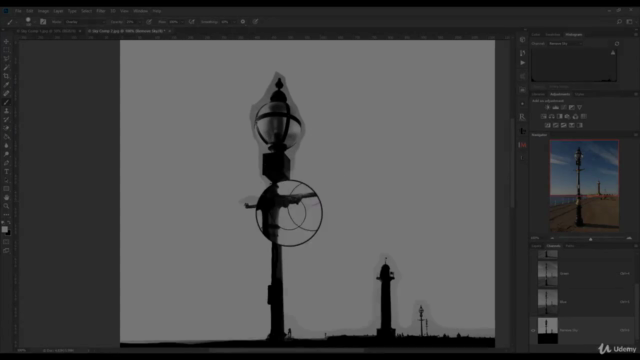Switch to the Paths panel tab

click(x=569, y=246)
